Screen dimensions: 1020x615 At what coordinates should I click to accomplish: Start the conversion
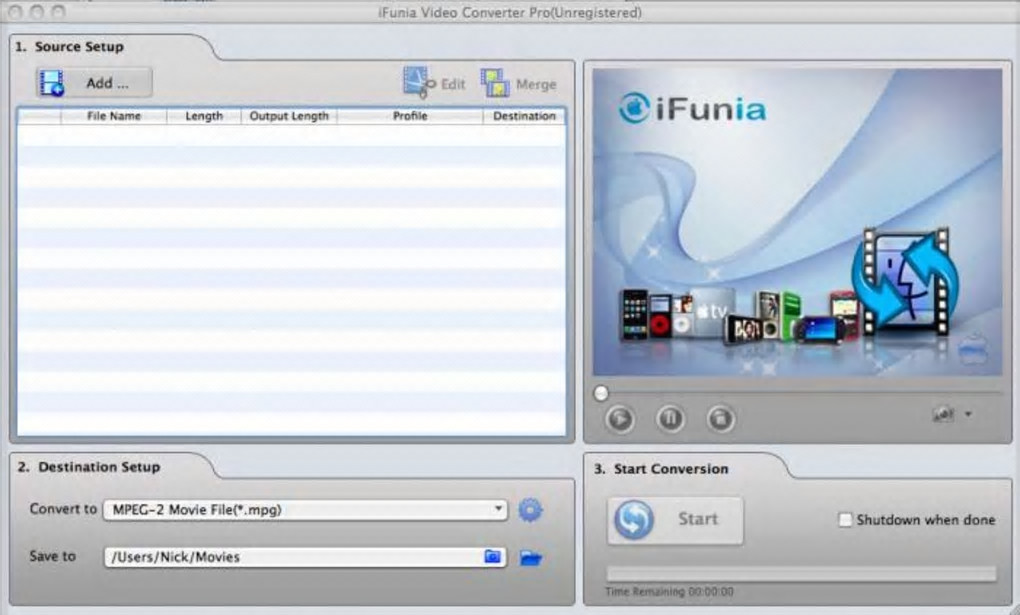[675, 520]
